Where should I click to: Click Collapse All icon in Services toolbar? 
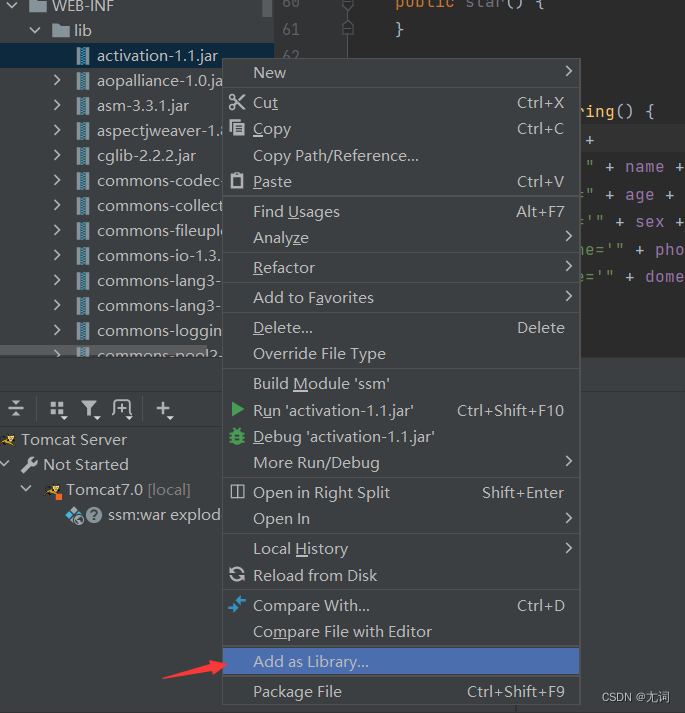pos(16,408)
